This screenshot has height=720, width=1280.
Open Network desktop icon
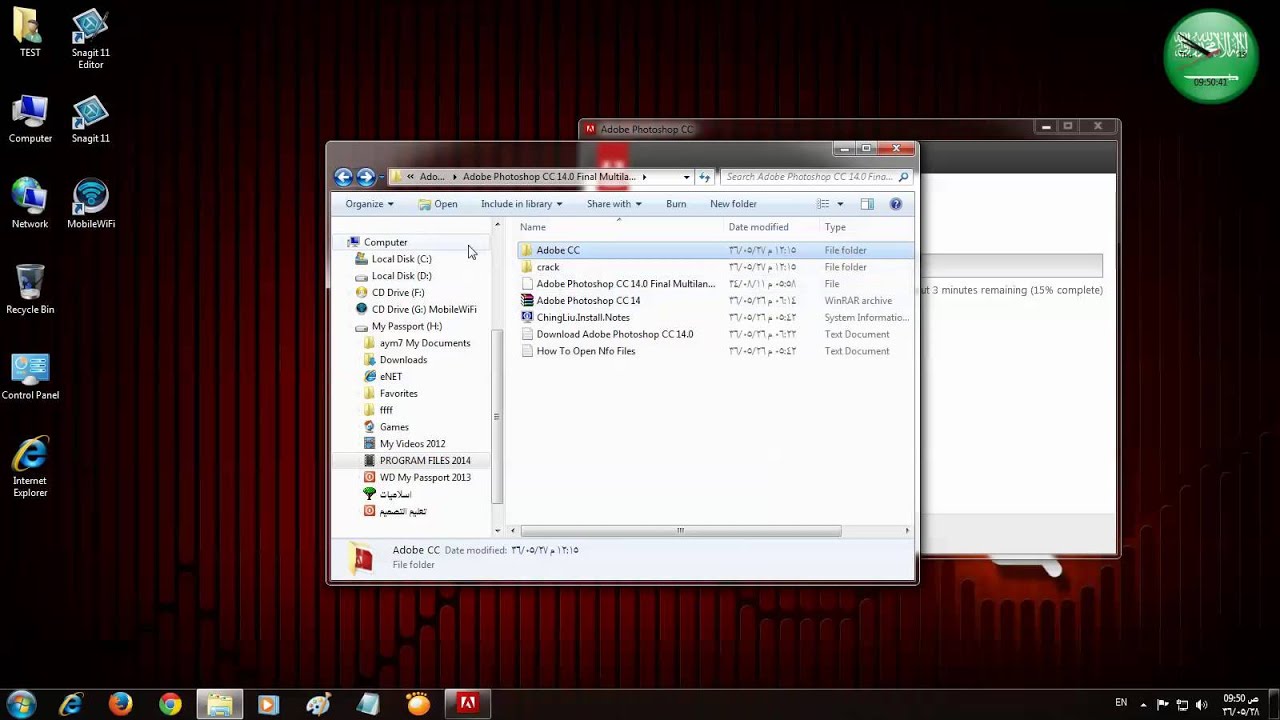pyautogui.click(x=30, y=204)
